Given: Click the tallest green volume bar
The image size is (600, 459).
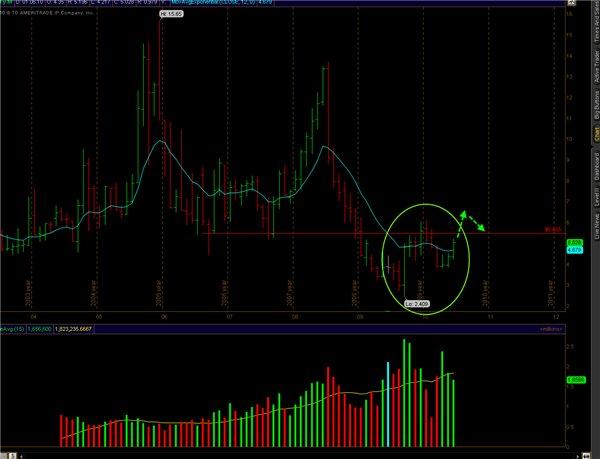Looking at the screenshot, I should tap(404, 392).
